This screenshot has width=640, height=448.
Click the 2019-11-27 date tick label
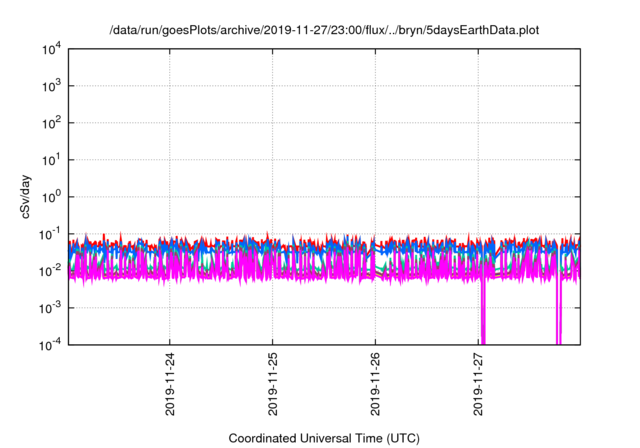tap(478, 384)
